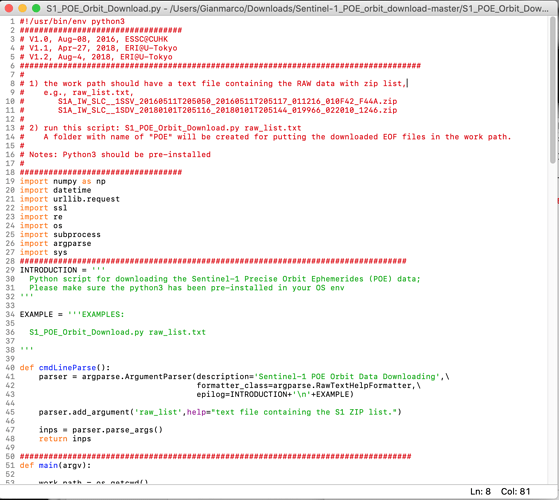Click the '2) run this script' comment line

[160, 128]
